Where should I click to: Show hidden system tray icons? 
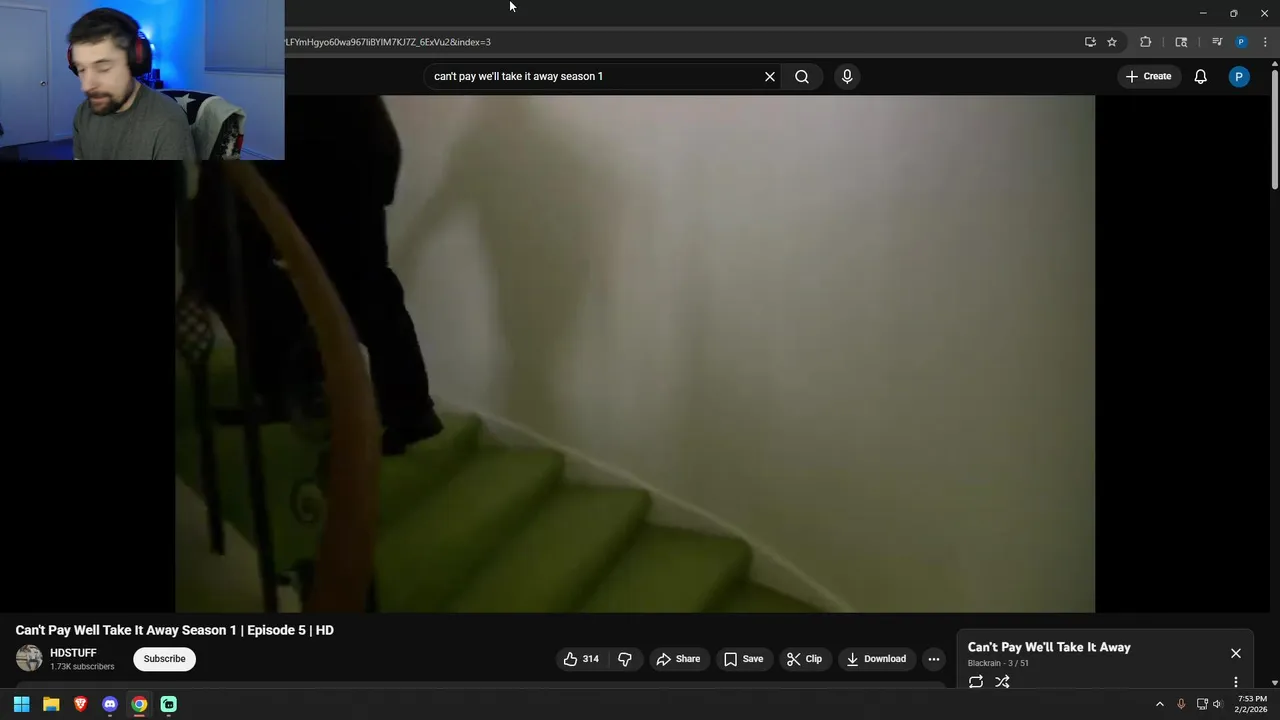tap(1160, 704)
